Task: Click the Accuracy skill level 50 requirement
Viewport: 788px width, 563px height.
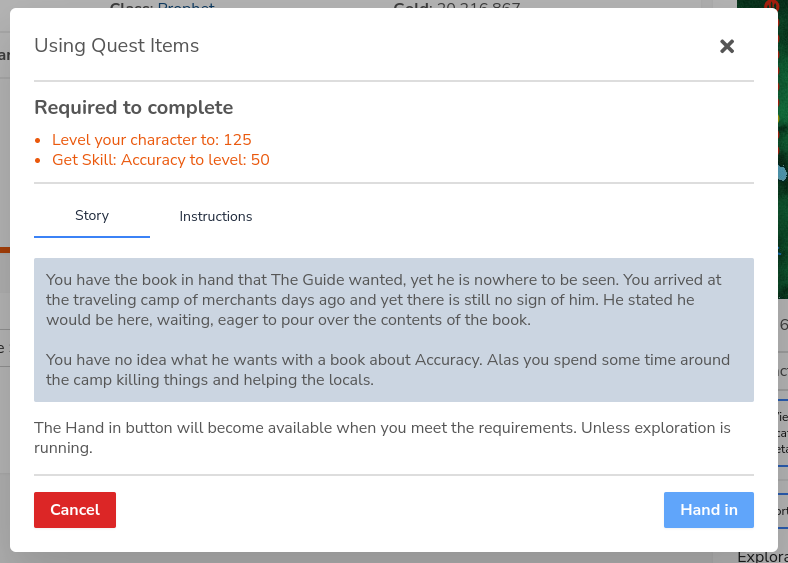Action: pyautogui.click(x=161, y=160)
